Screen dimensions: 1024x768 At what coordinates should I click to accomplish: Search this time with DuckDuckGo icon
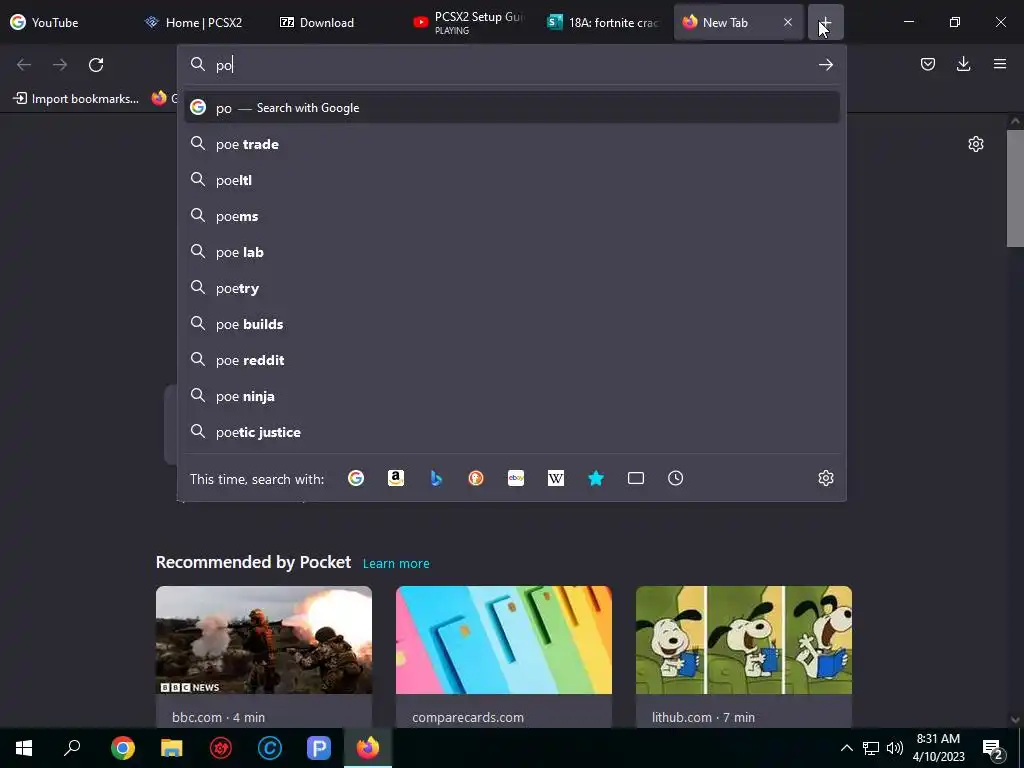476,478
